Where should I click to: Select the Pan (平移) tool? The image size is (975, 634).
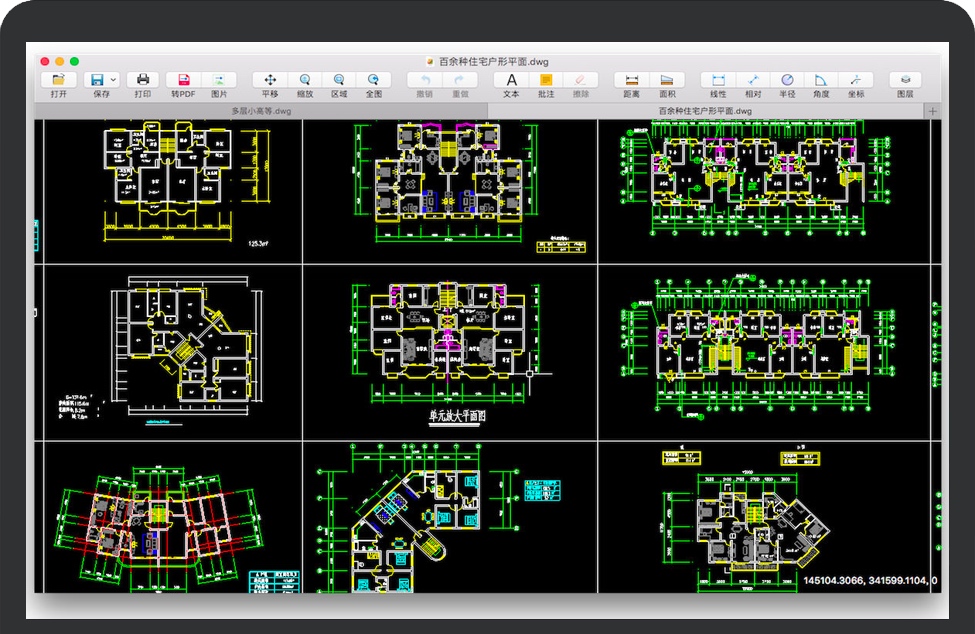(x=270, y=80)
